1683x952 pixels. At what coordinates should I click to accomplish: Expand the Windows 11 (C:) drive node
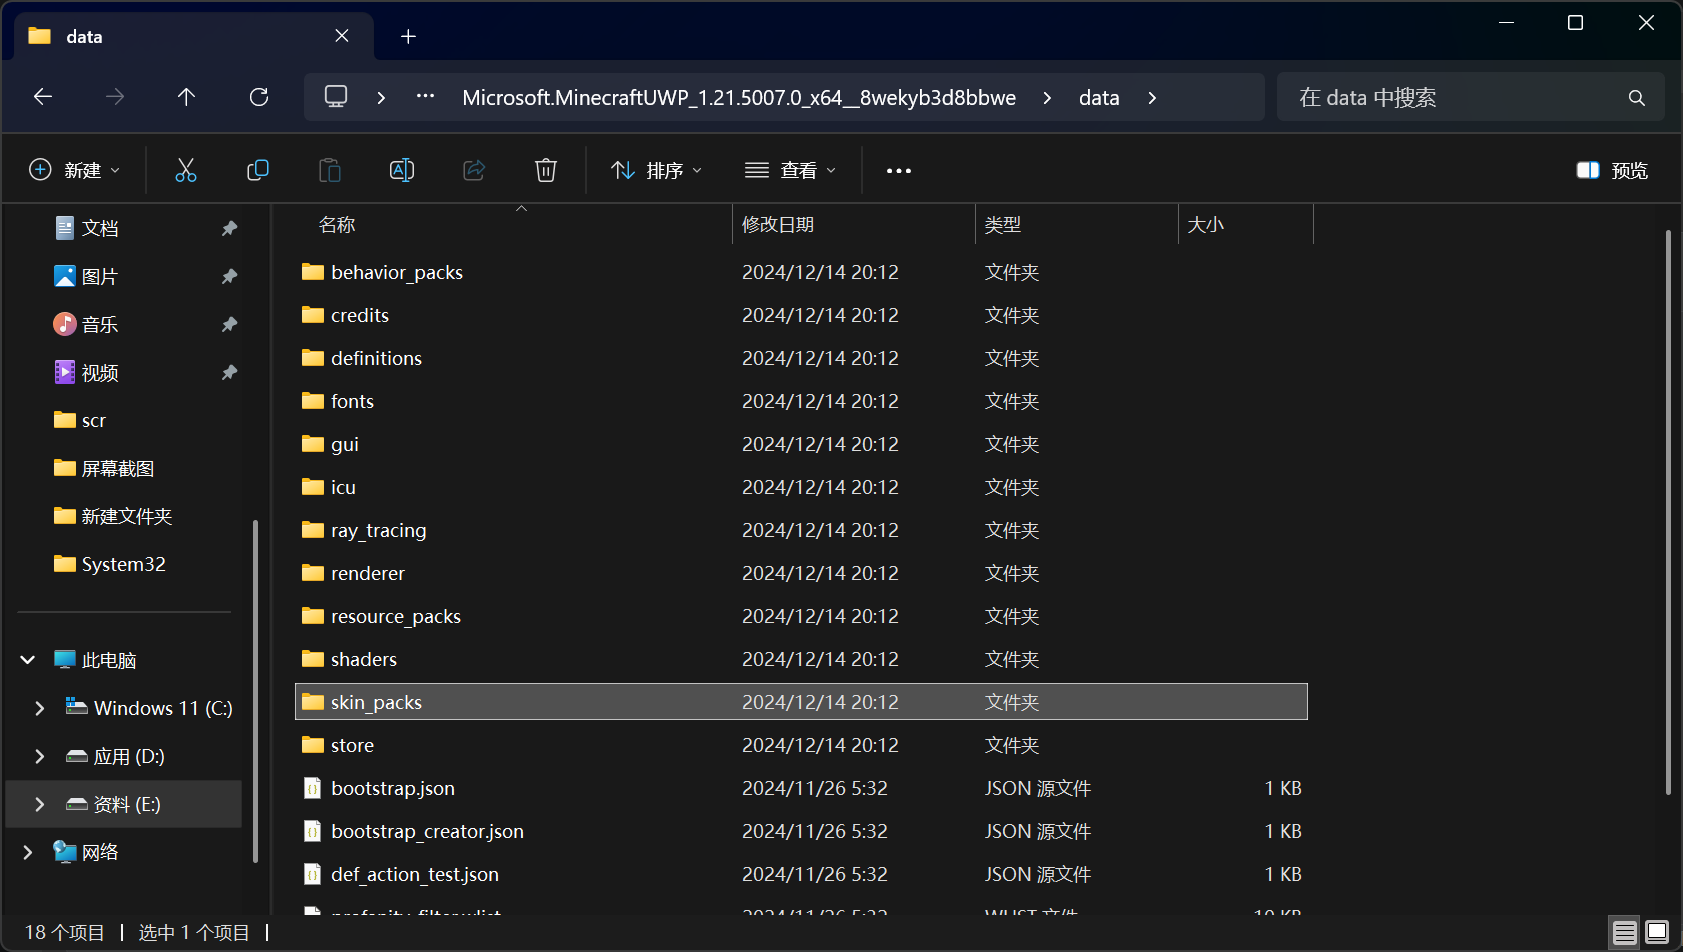(x=40, y=708)
